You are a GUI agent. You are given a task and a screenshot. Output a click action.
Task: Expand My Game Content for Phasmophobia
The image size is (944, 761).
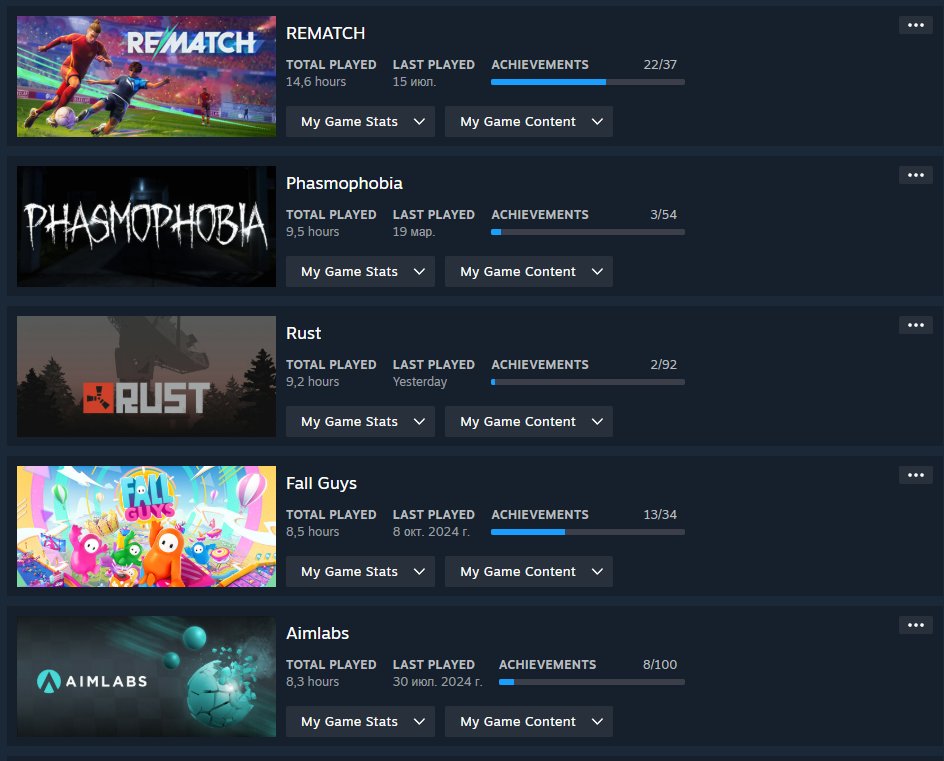click(x=529, y=272)
